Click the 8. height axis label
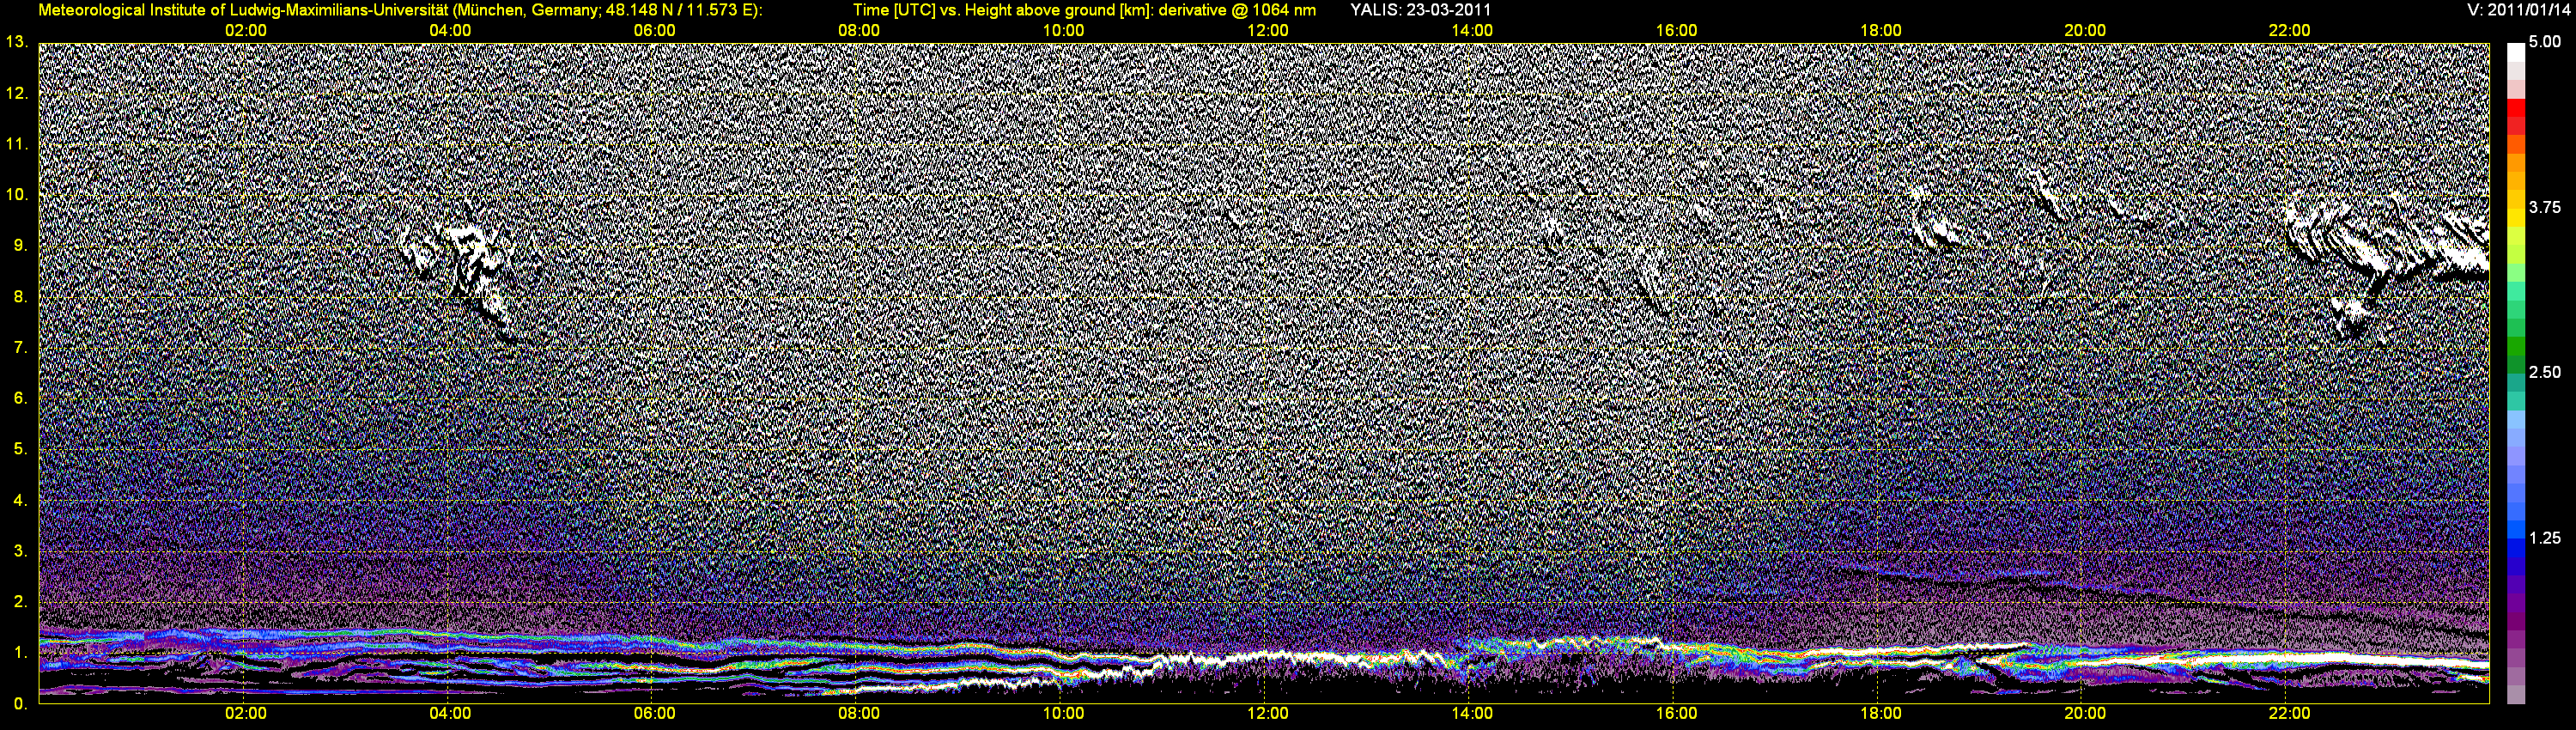 point(21,297)
